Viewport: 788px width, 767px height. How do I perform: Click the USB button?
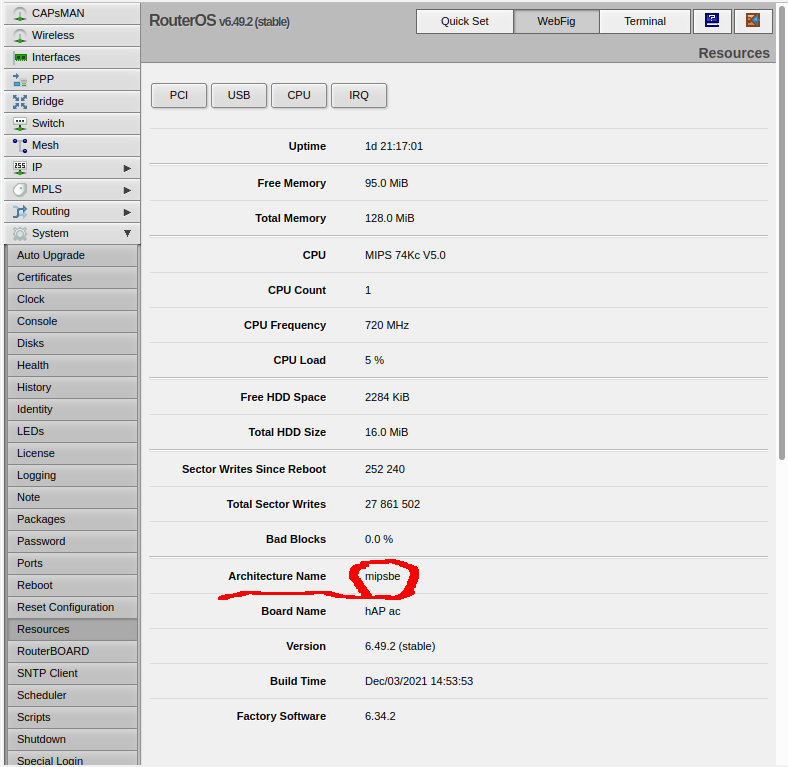[x=239, y=95]
